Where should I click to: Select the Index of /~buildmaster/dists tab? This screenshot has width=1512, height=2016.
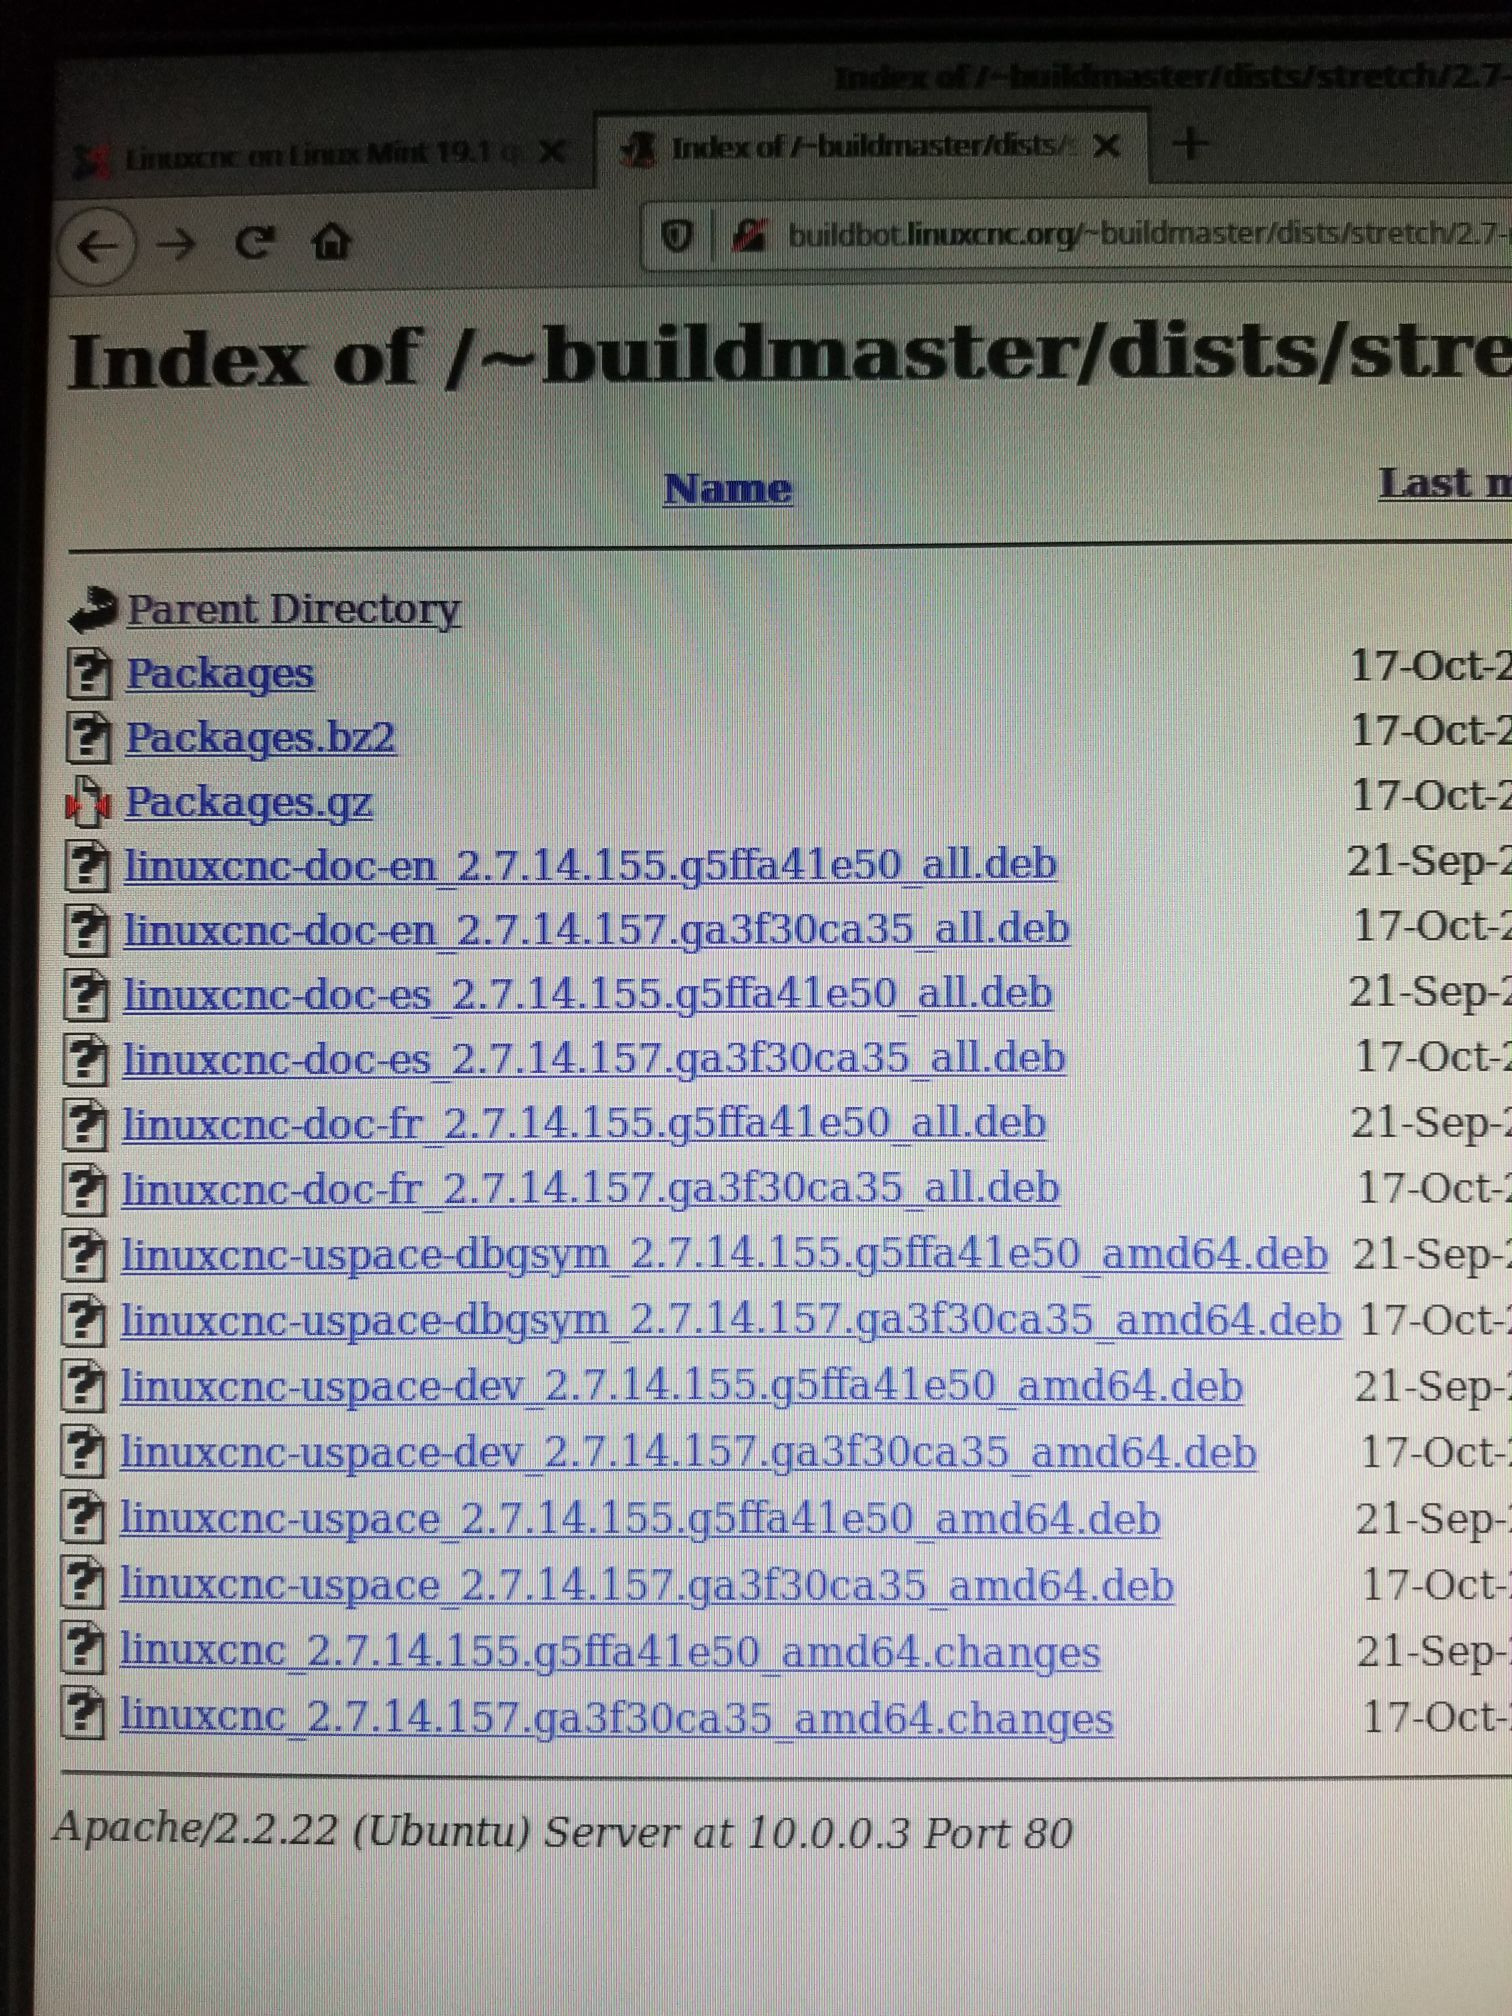tap(872, 148)
